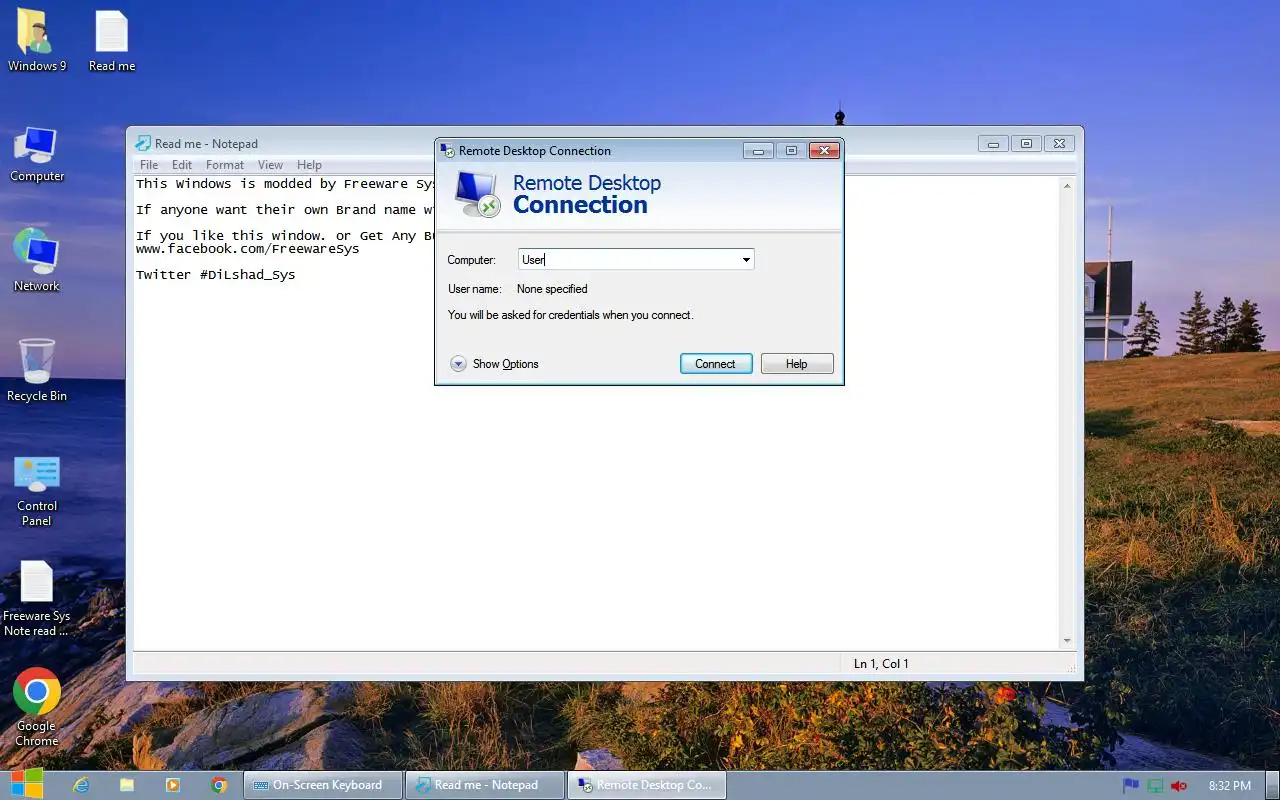This screenshot has width=1280, height=800.
Task: Click the Remote Desktop Connection banner icon
Action: pos(476,194)
